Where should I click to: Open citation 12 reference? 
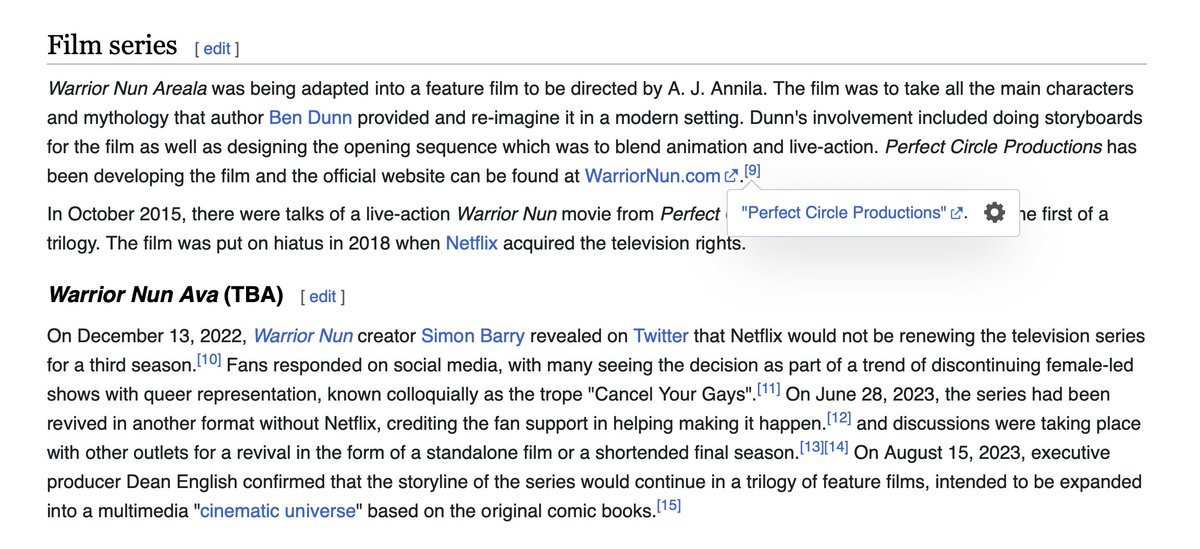(x=838, y=418)
